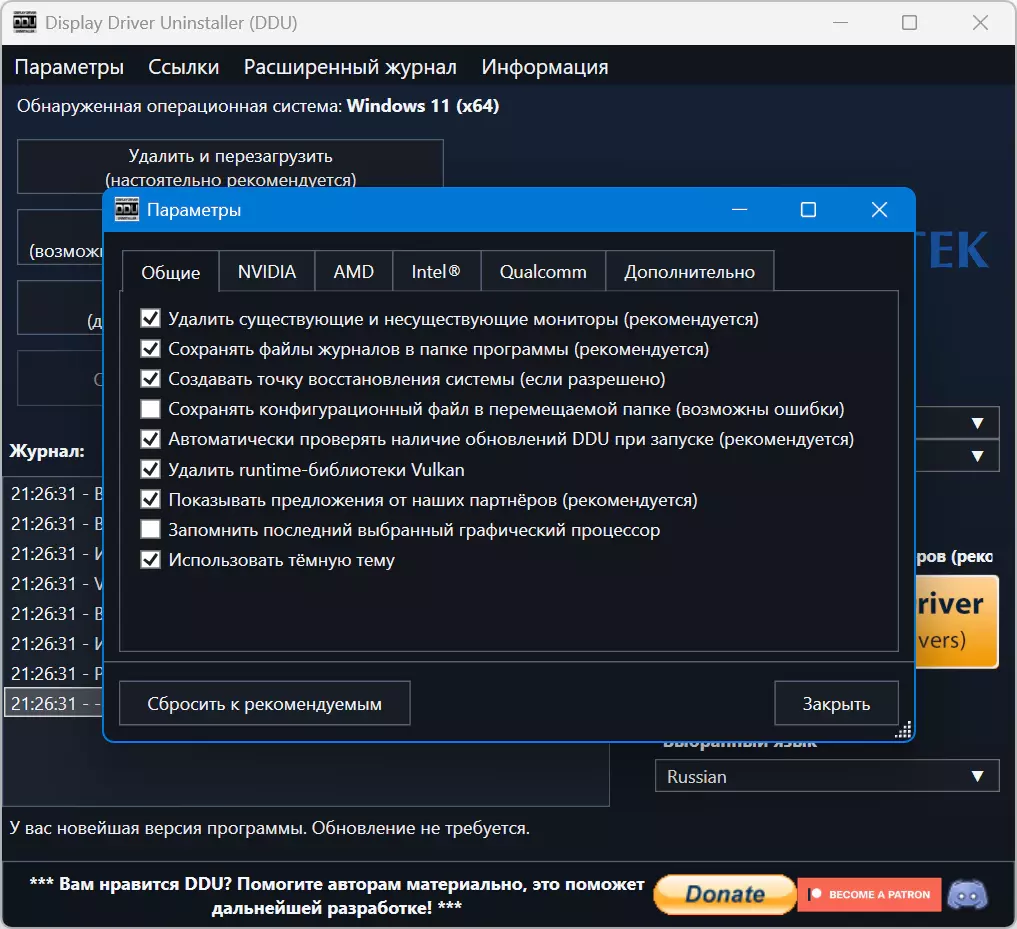Select the Intel® tab
Screen dimensions: 1017x929
click(x=436, y=271)
